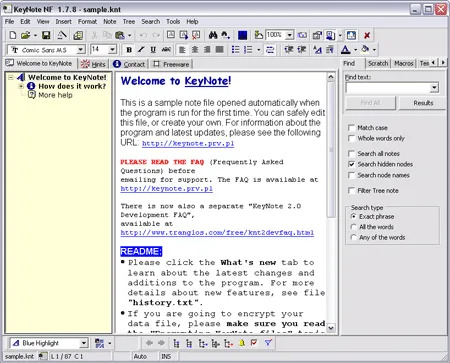Open the dropdown arrow beside the paste icon
Viewport: 450px width, 363px height.
pos(129,35)
